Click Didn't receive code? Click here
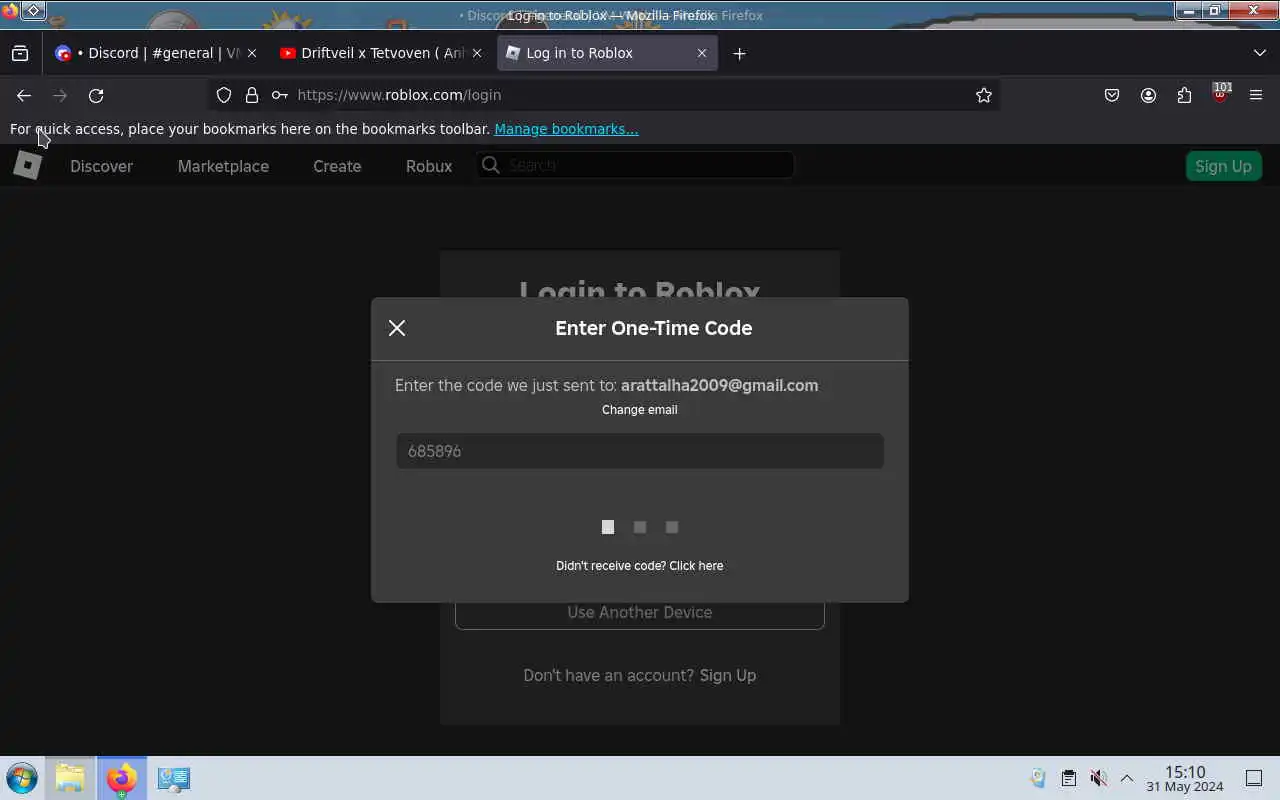Image resolution: width=1280 pixels, height=800 pixels. click(640, 566)
